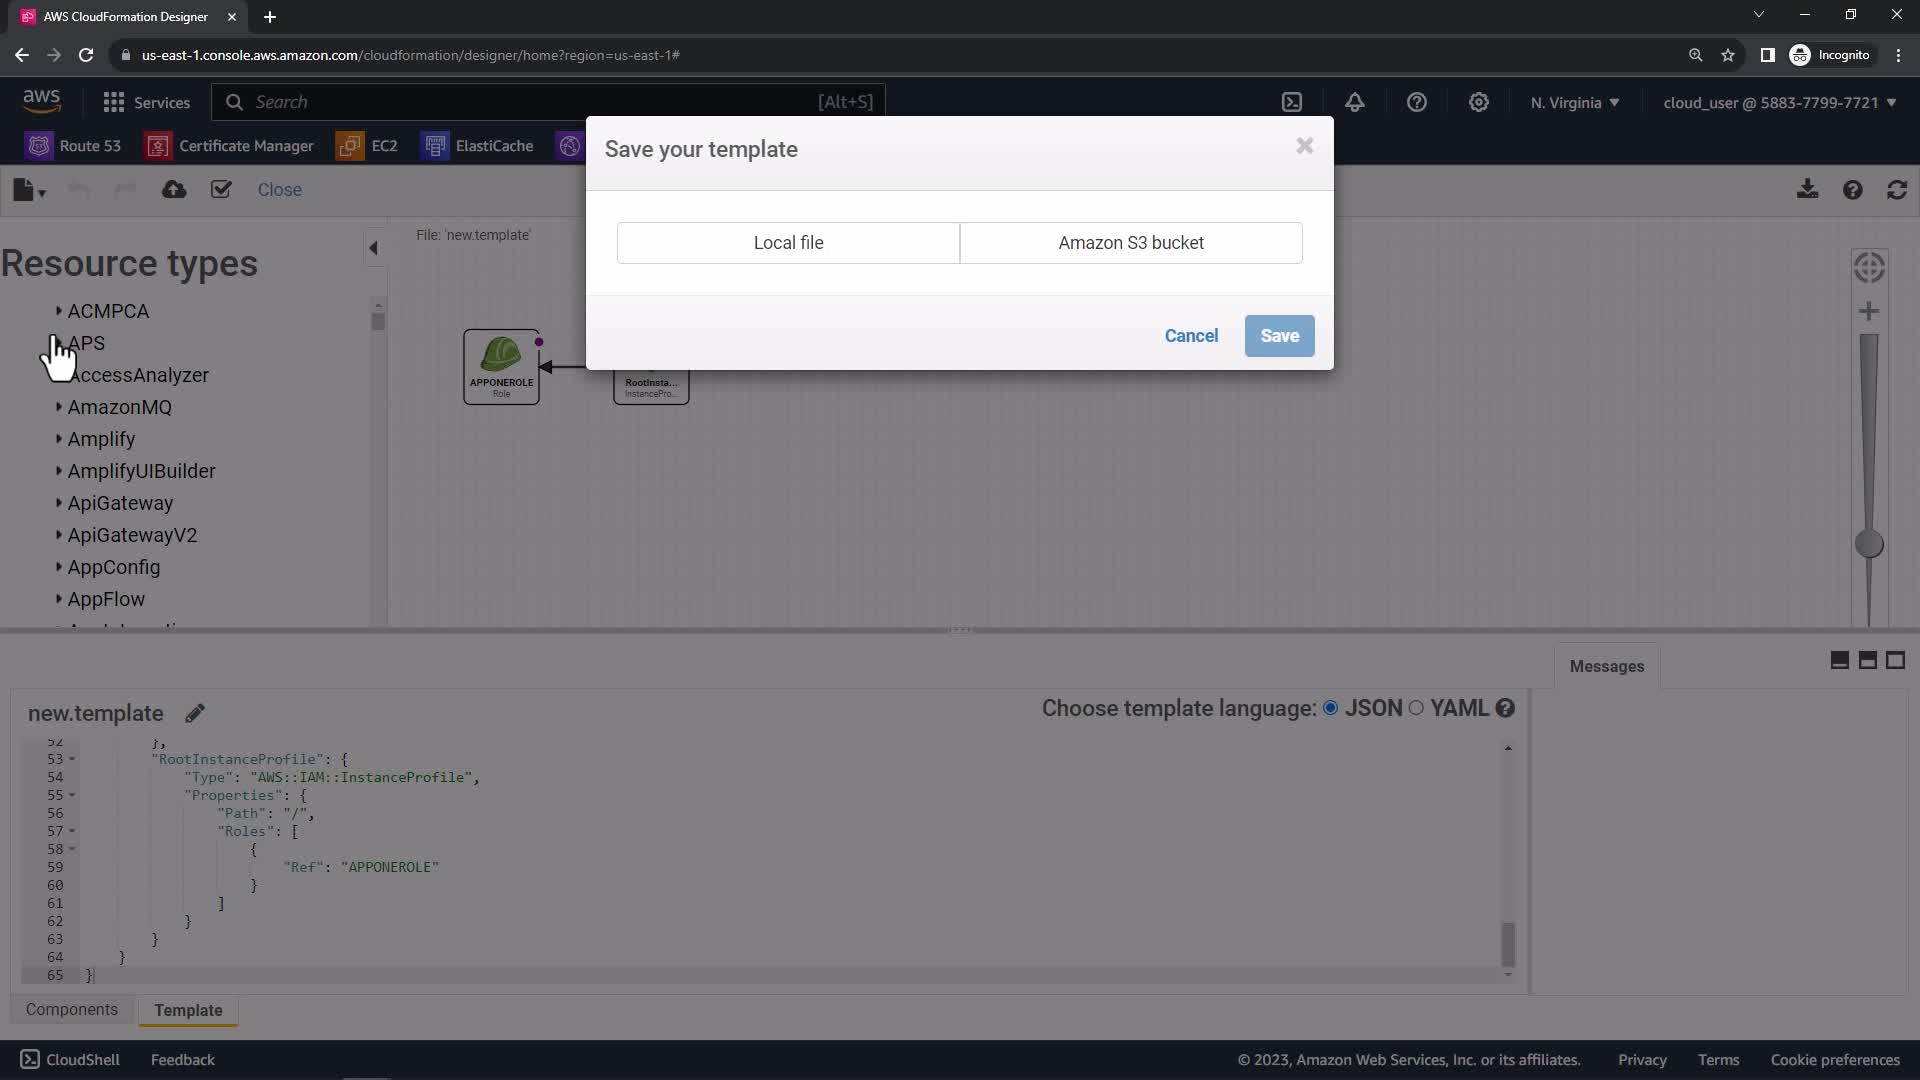Click the blue Save button
The height and width of the screenshot is (1080, 1920).
point(1279,336)
